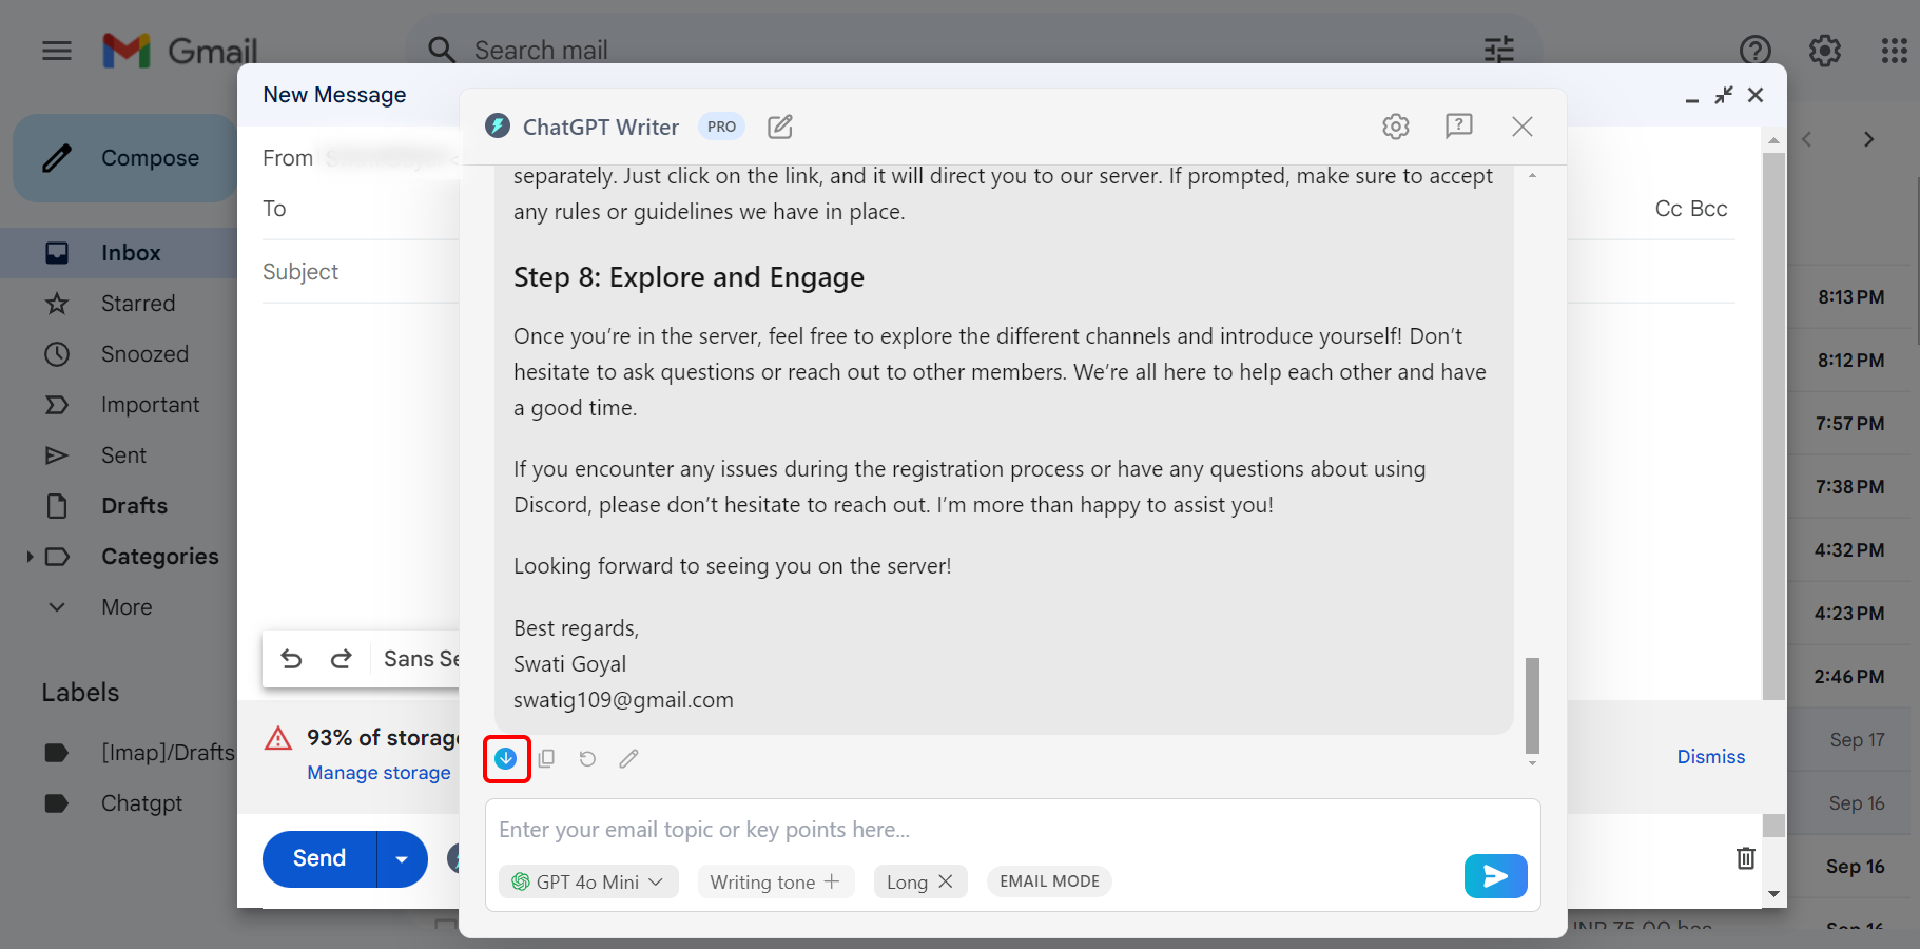
Task: Dismiss the storage warning
Action: click(x=1711, y=756)
